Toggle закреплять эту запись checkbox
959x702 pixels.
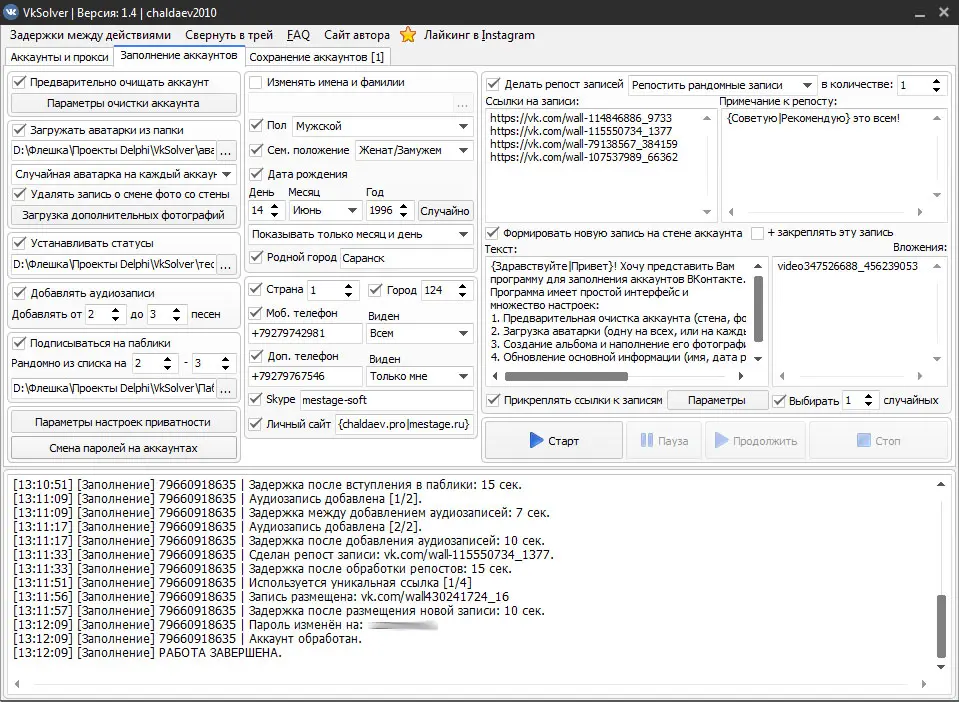pos(757,233)
